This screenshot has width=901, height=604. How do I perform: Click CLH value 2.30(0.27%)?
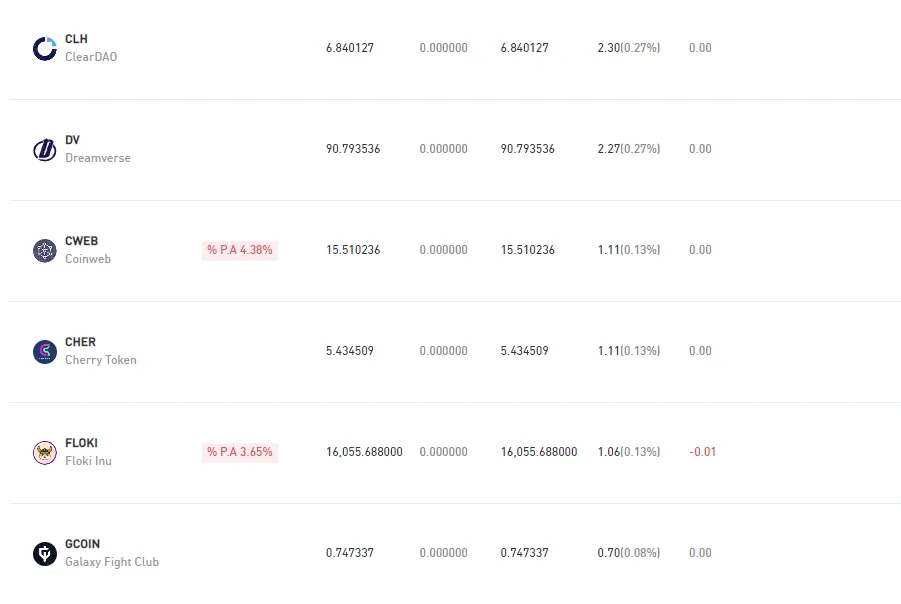(629, 48)
